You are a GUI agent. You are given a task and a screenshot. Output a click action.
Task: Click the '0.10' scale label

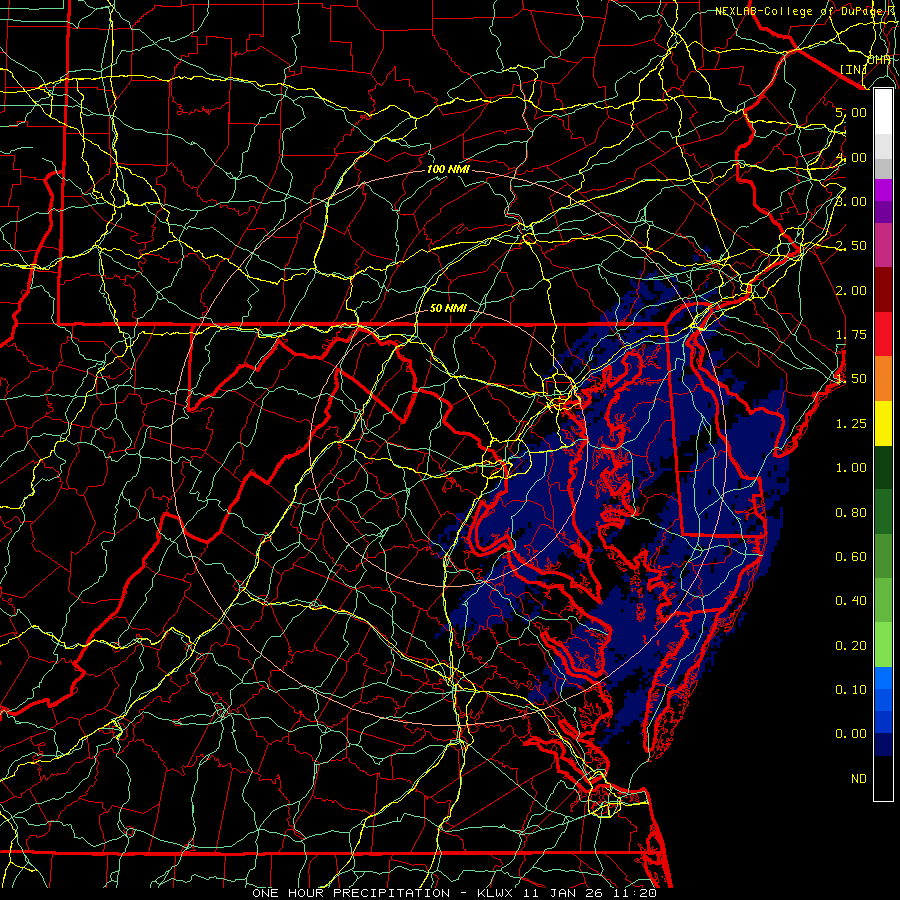tap(851, 690)
